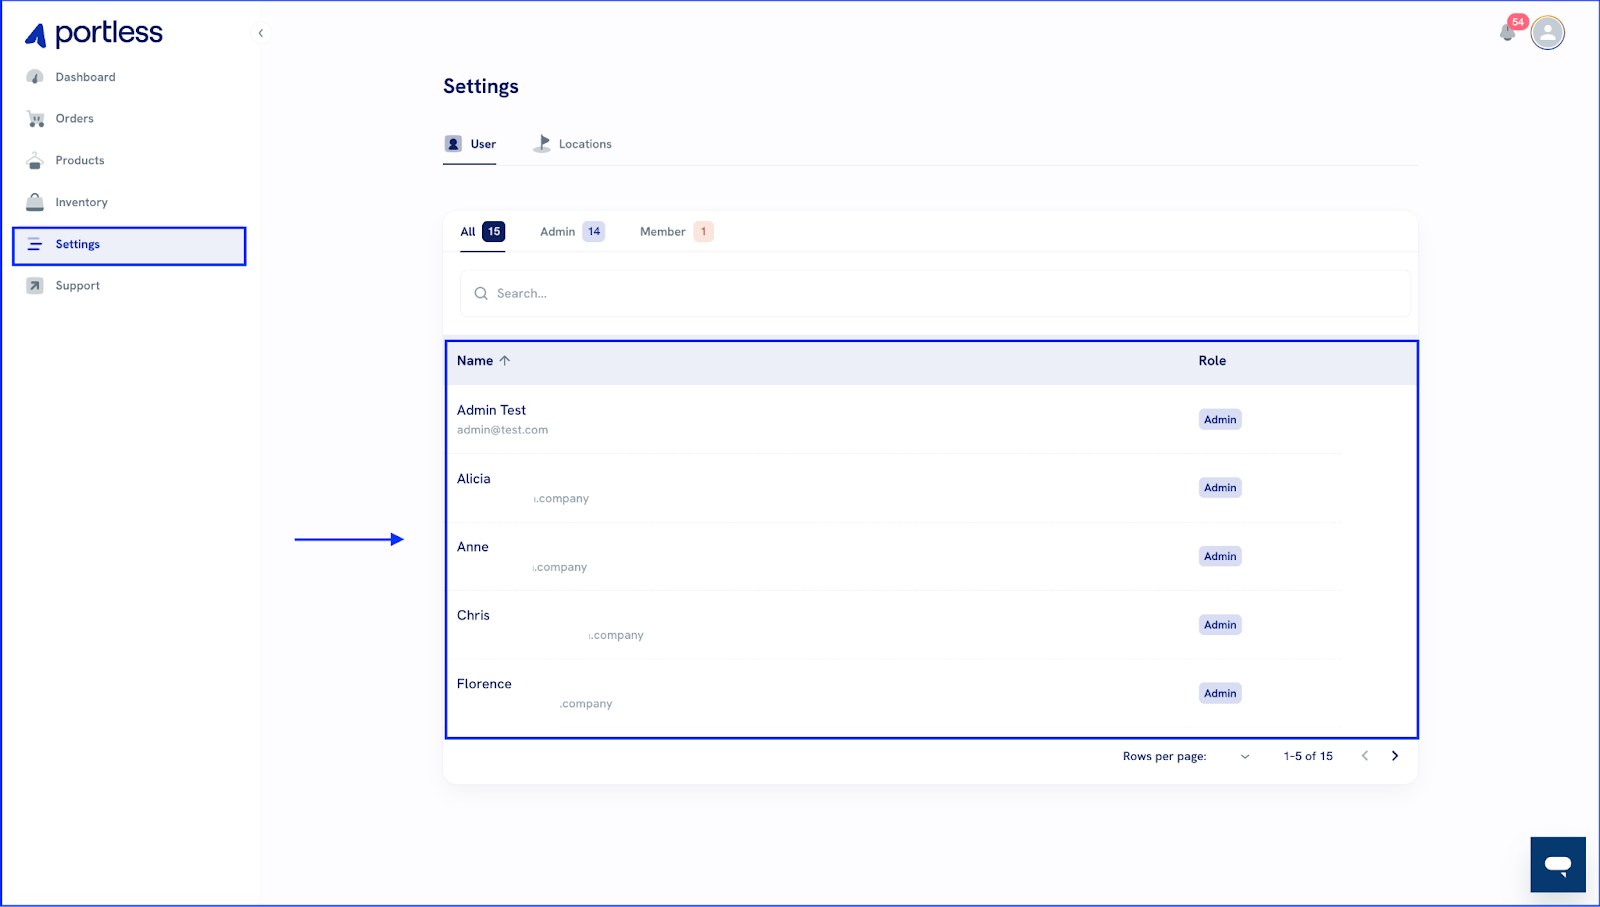Click the All count badge 15
This screenshot has width=1600, height=907.
pos(494,232)
